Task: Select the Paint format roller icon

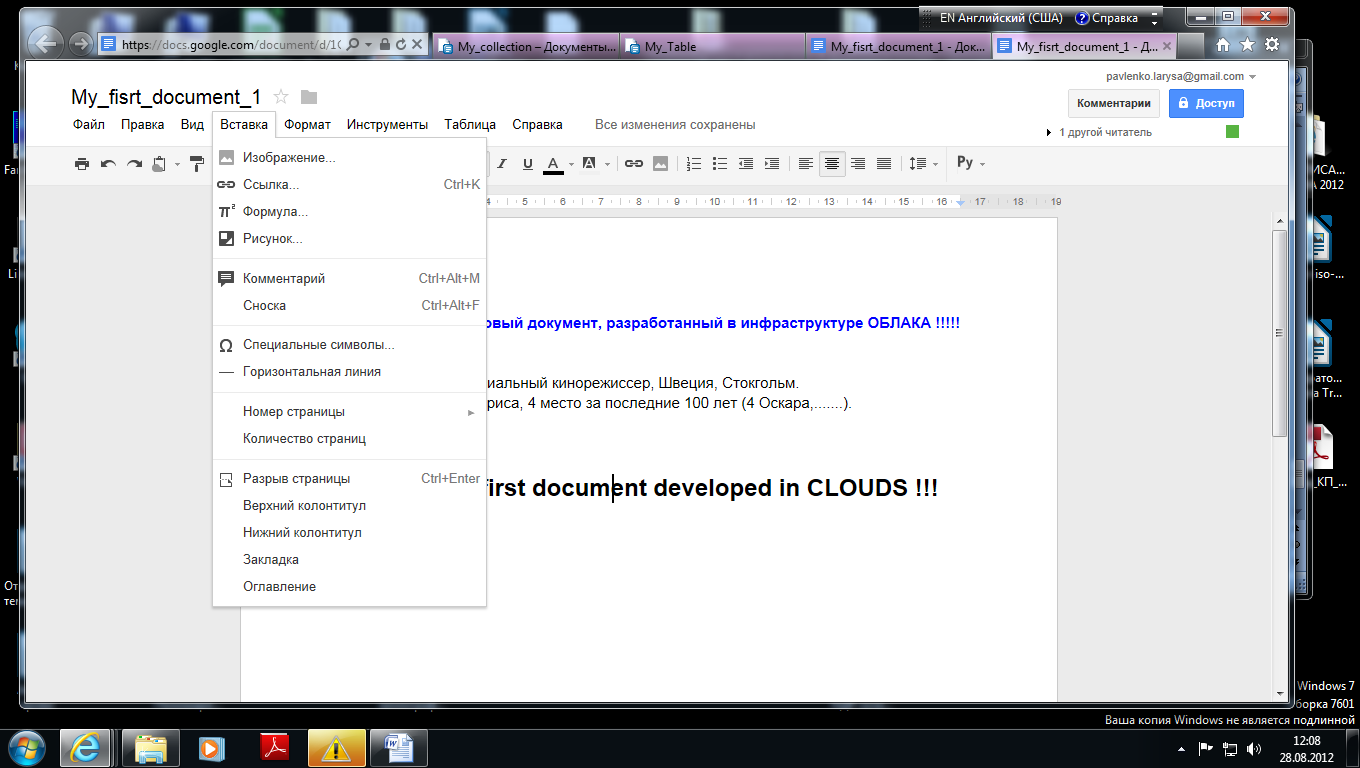Action: (196, 163)
